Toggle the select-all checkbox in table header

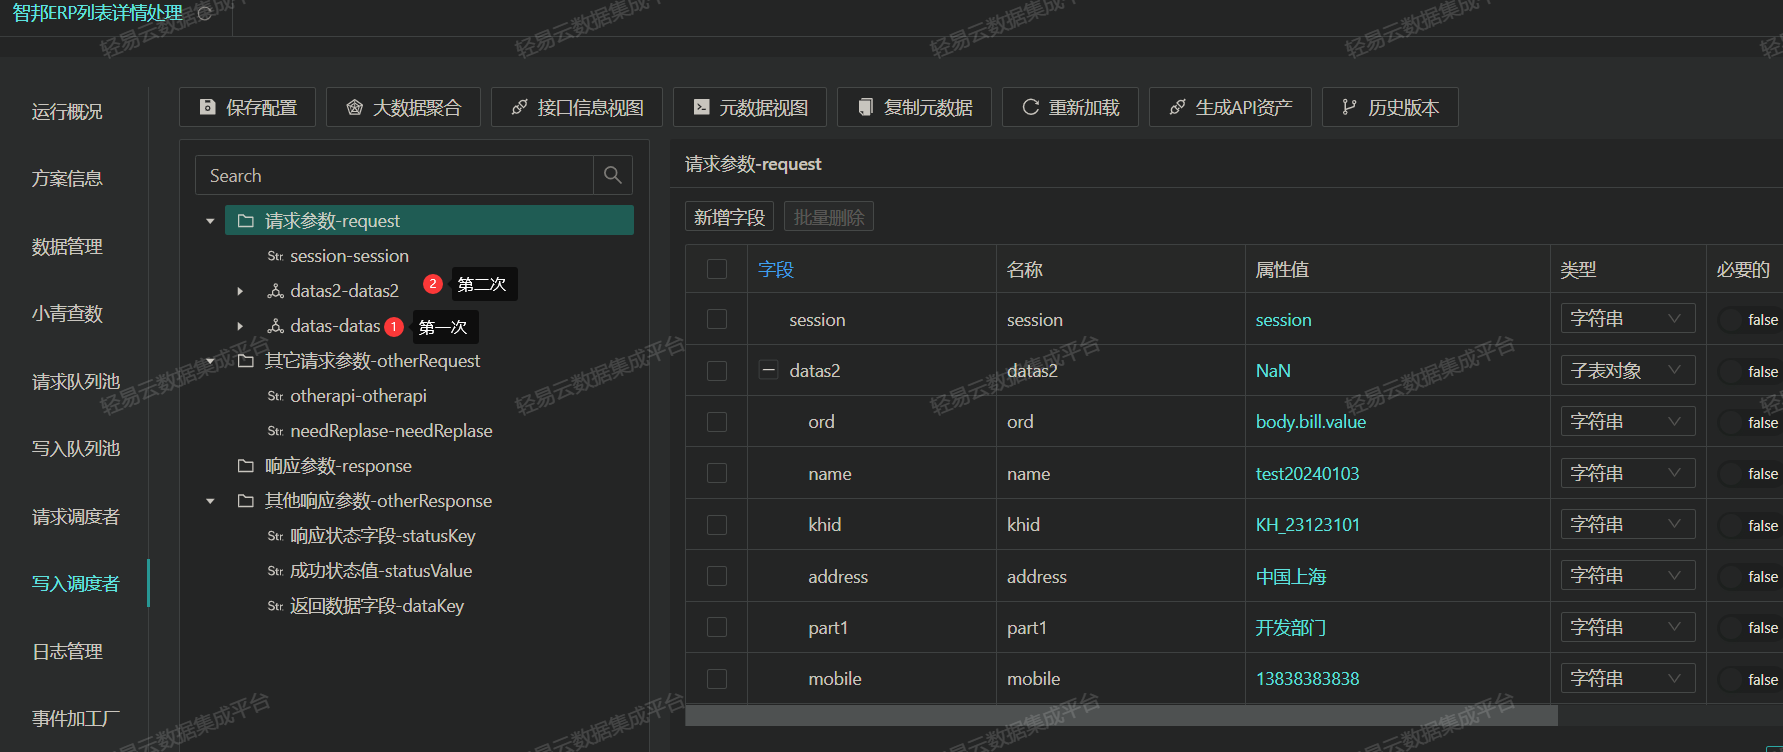[717, 269]
